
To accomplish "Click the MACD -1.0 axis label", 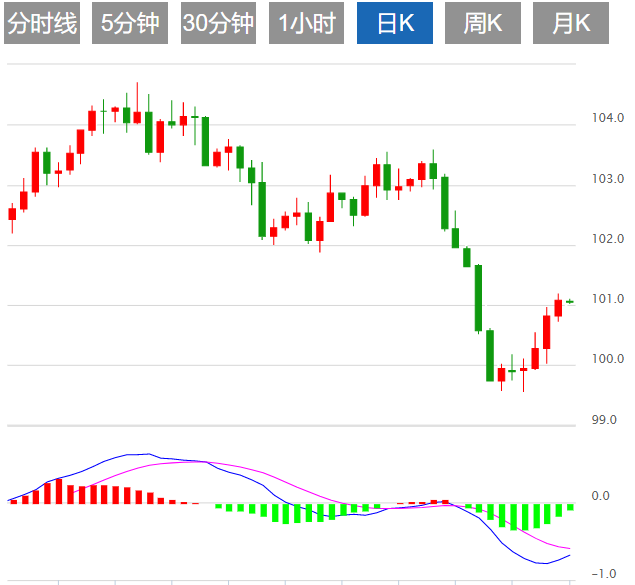I will click(601, 574).
